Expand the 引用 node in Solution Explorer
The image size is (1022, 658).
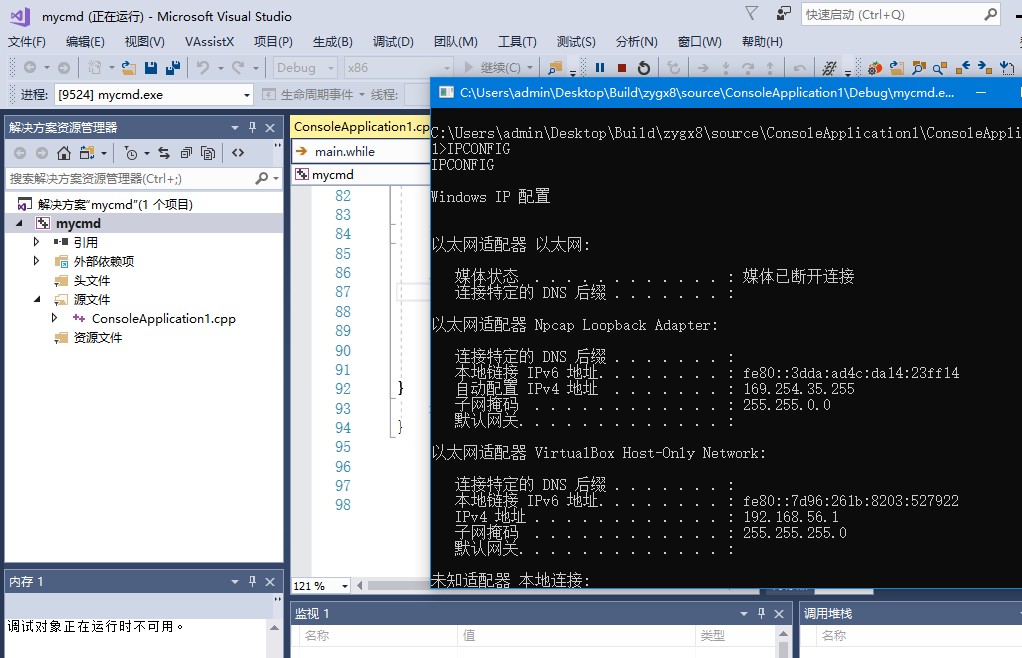click(36, 242)
